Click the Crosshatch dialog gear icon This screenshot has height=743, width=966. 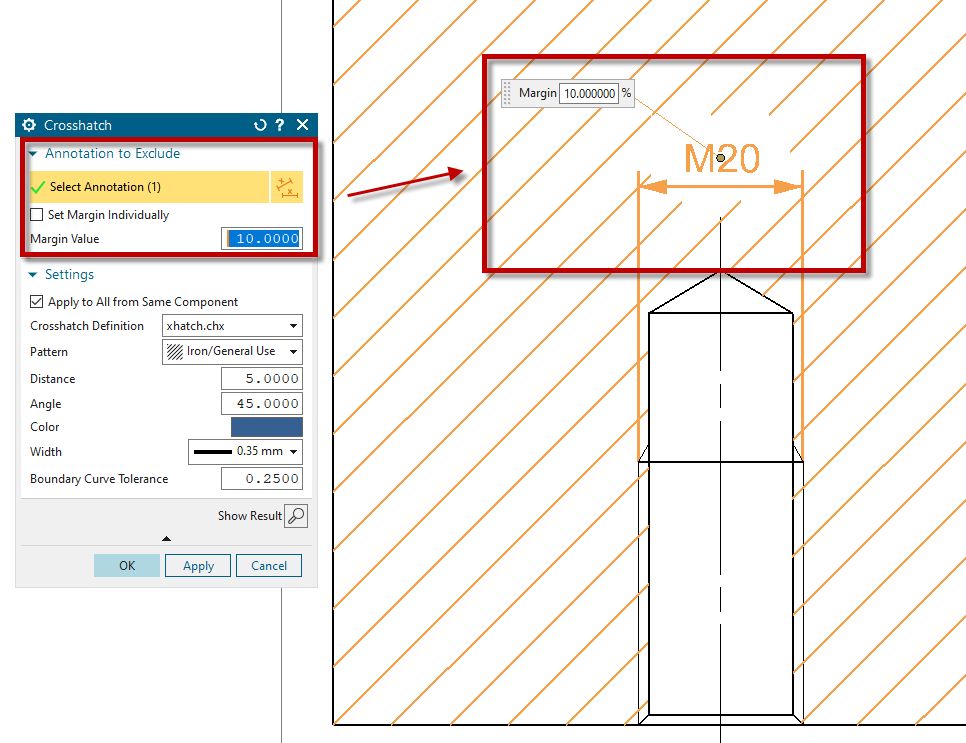pyautogui.click(x=28, y=125)
